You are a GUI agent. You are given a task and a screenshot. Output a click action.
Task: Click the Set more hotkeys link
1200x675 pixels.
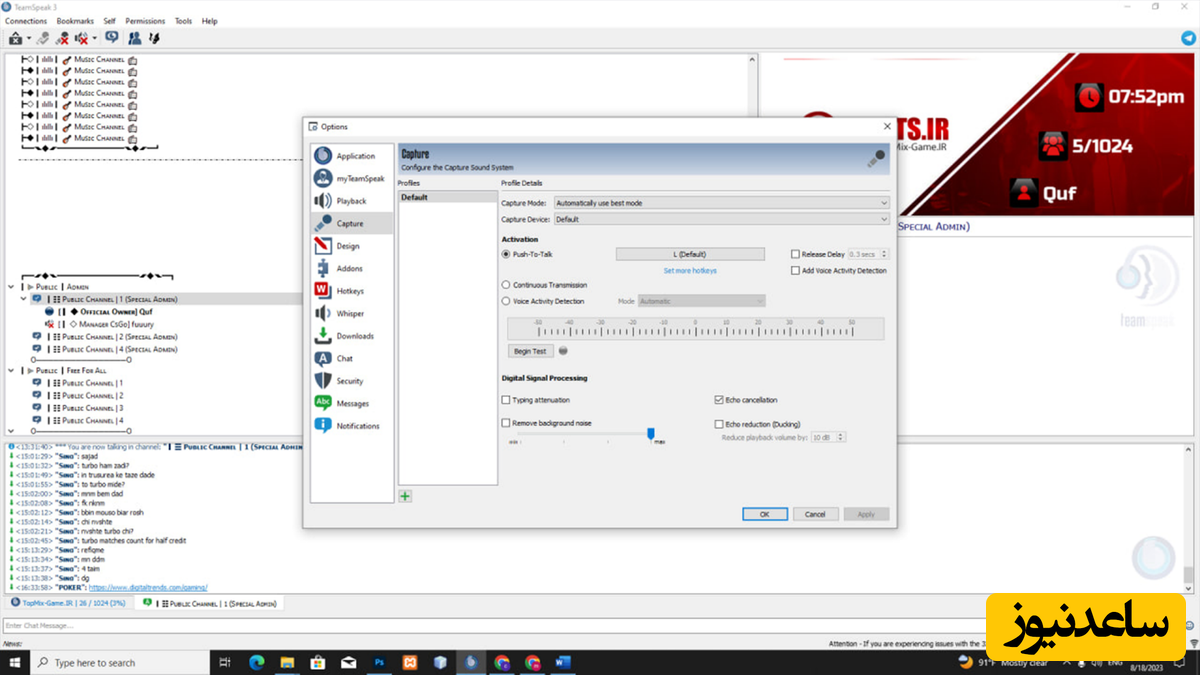(690, 271)
